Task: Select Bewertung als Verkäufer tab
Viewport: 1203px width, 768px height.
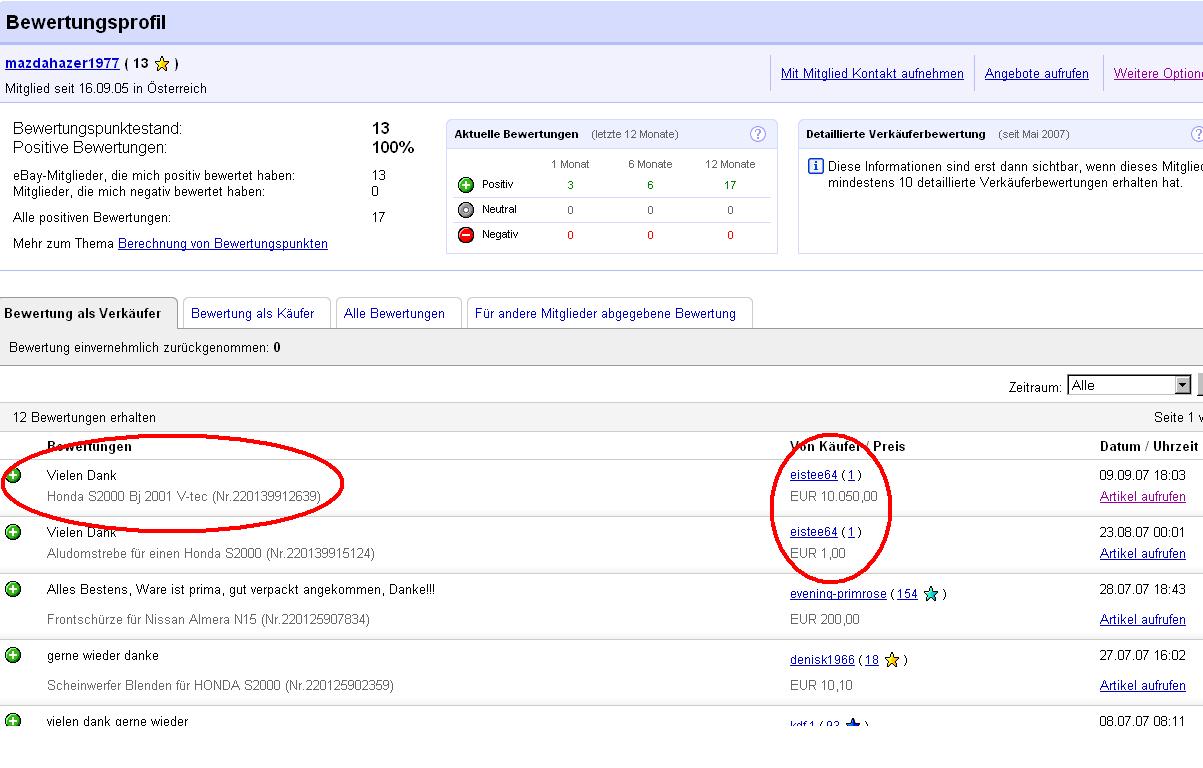Action: click(x=83, y=313)
